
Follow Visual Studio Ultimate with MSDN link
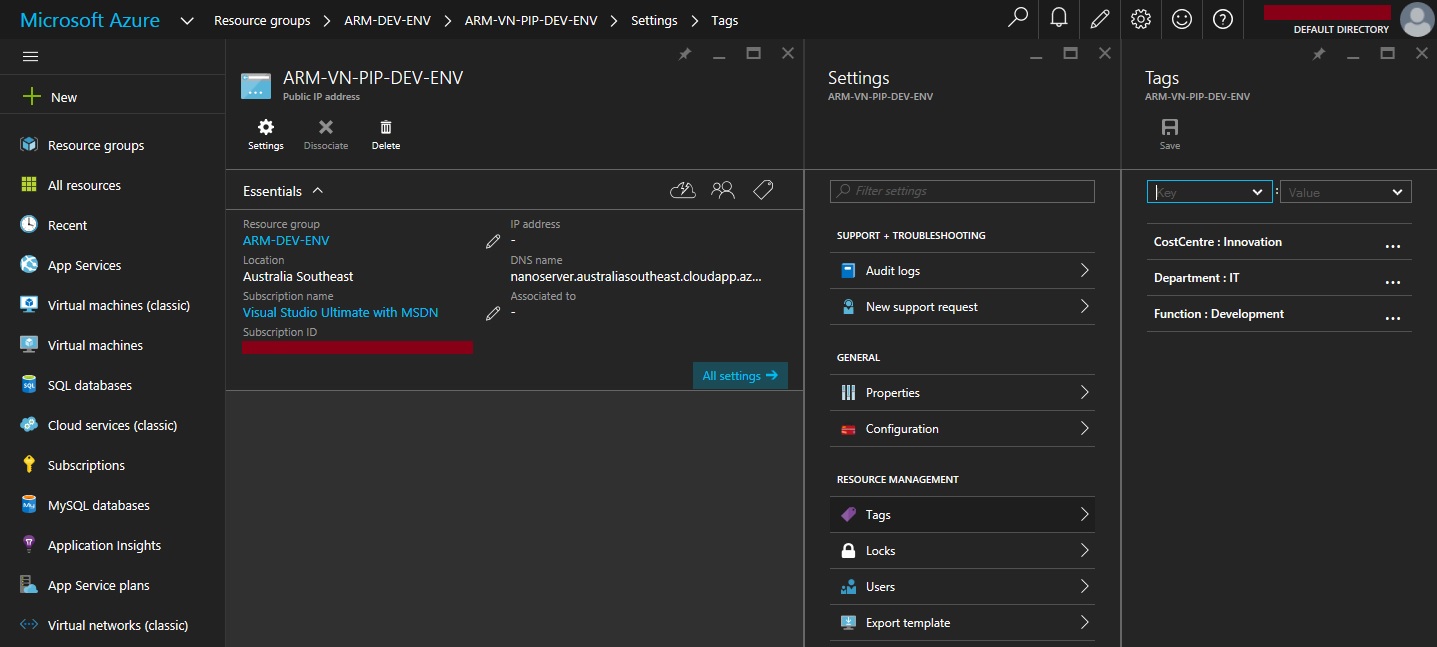tap(340, 313)
